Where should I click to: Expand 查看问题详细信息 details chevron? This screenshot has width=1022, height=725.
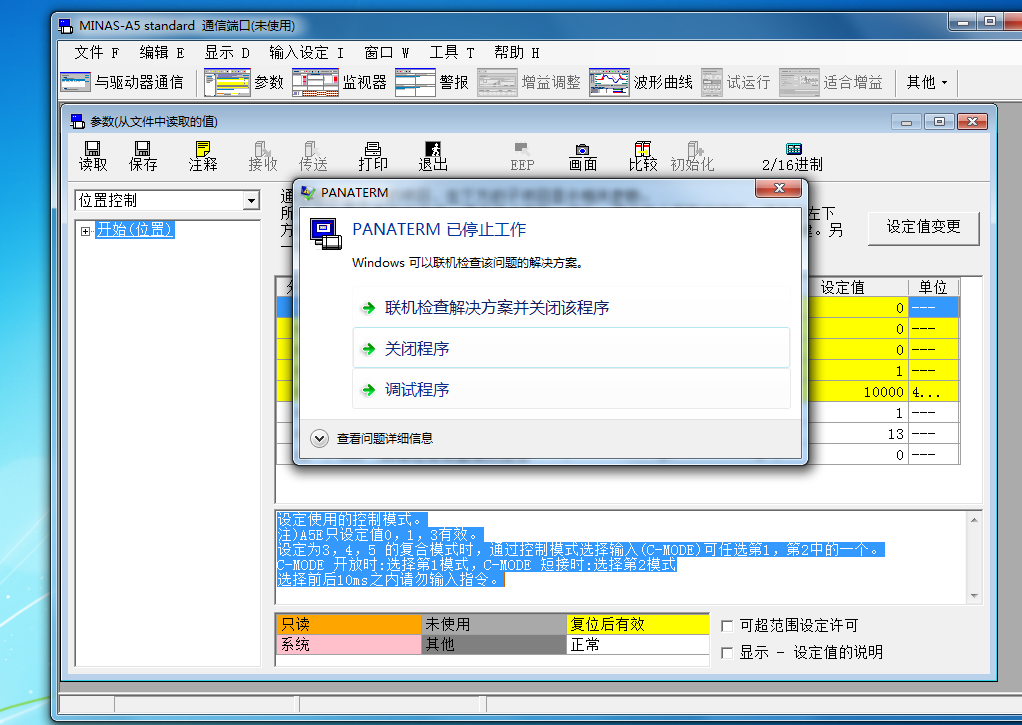[x=320, y=438]
